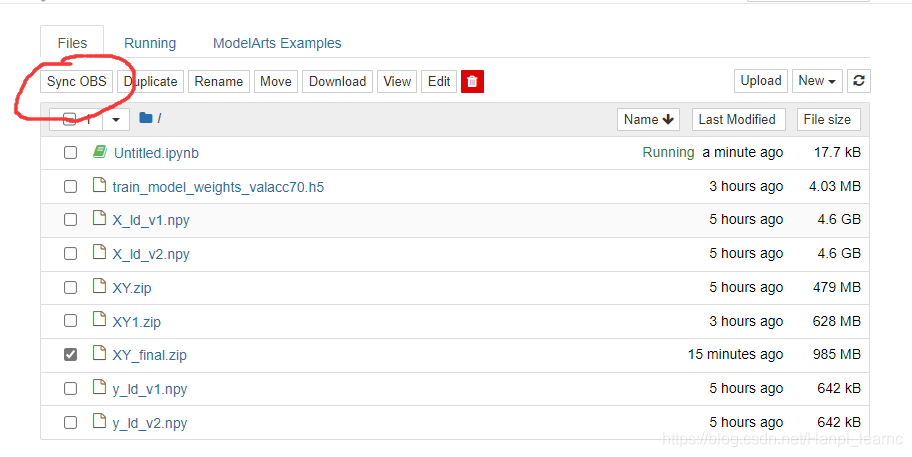Open the selection dropdown caret in the header
912x457 pixels.
tap(116, 120)
